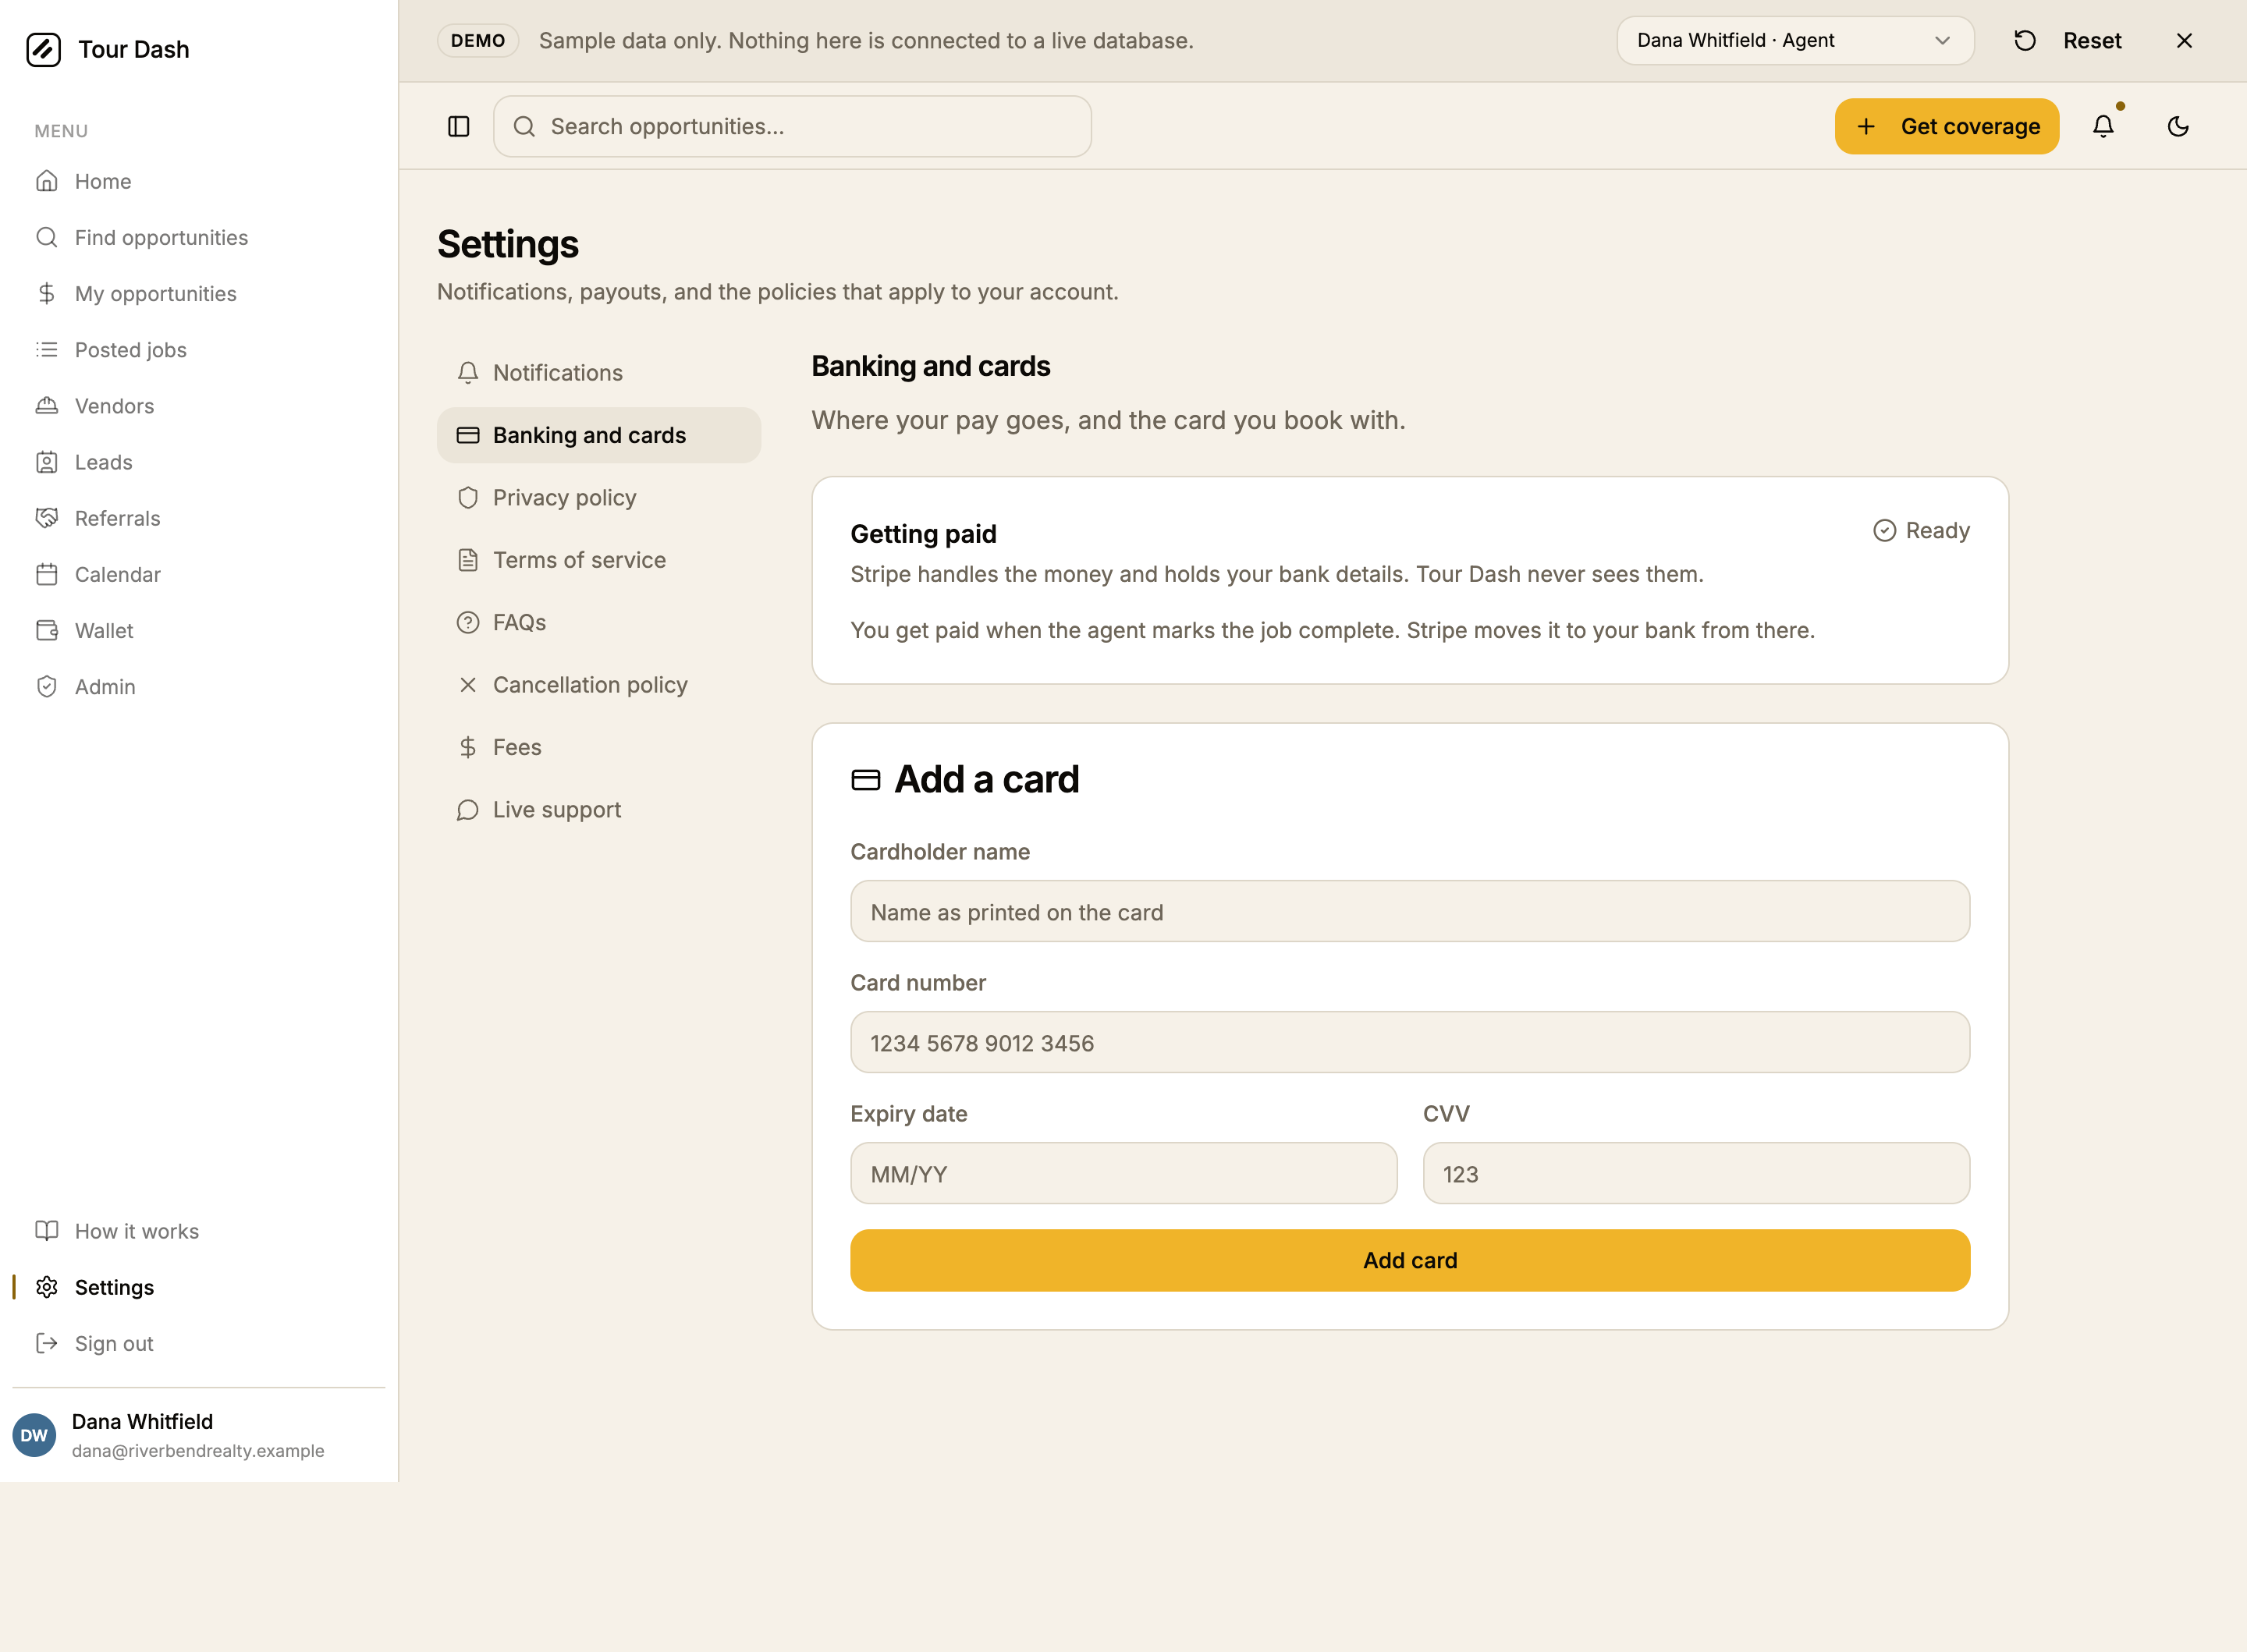This screenshot has width=2247, height=1652.
Task: Switch to dark mode with moon icon
Action: [x=2178, y=127]
